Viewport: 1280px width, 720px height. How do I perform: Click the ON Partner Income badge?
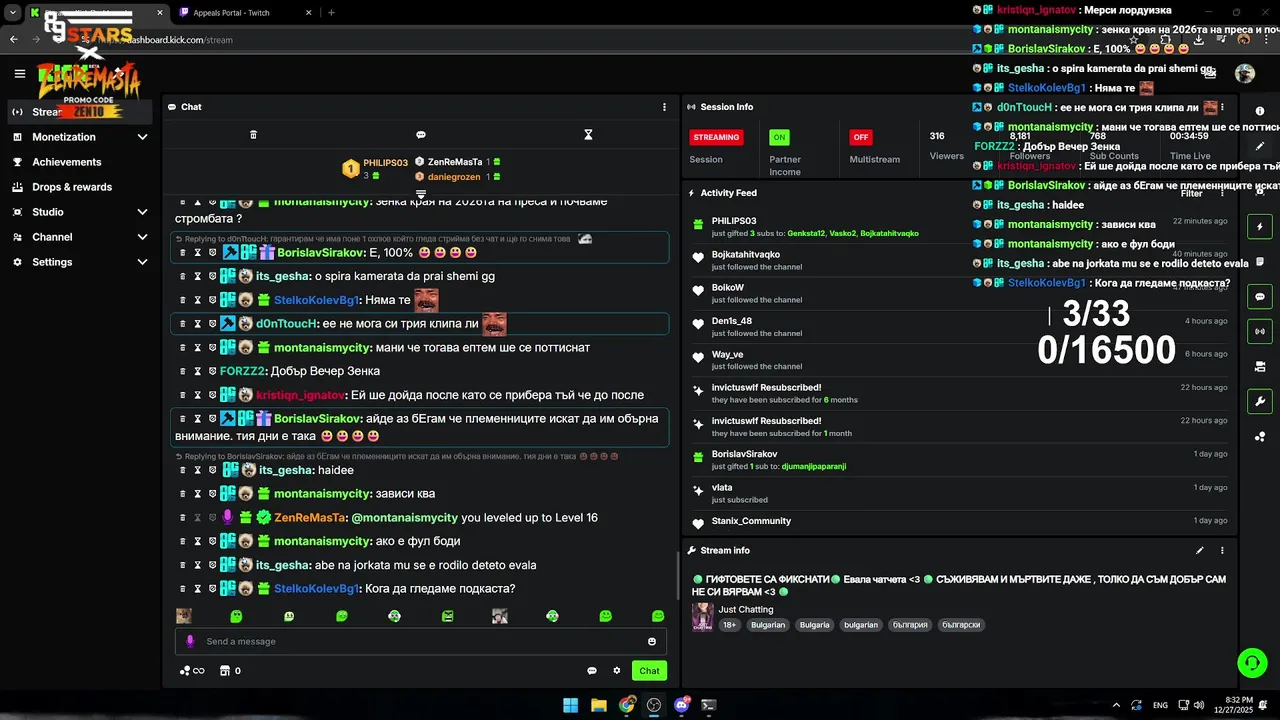point(779,137)
